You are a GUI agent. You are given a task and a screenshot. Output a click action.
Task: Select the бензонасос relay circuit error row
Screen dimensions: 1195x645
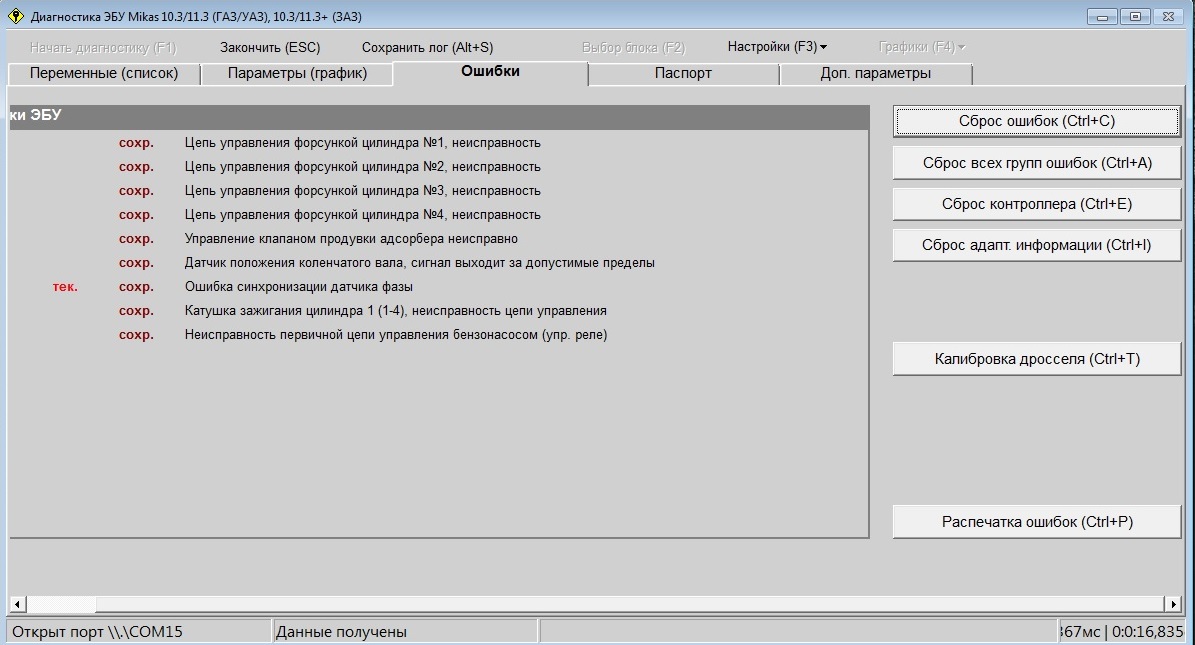point(395,335)
